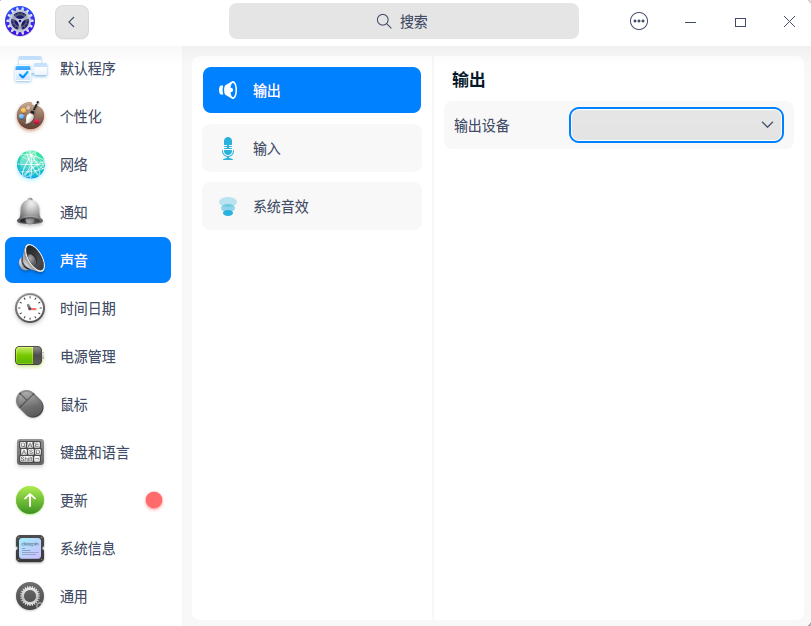Click the 系统音效 sound waves icon
Screen dimensions: 811x626
click(x=228, y=206)
